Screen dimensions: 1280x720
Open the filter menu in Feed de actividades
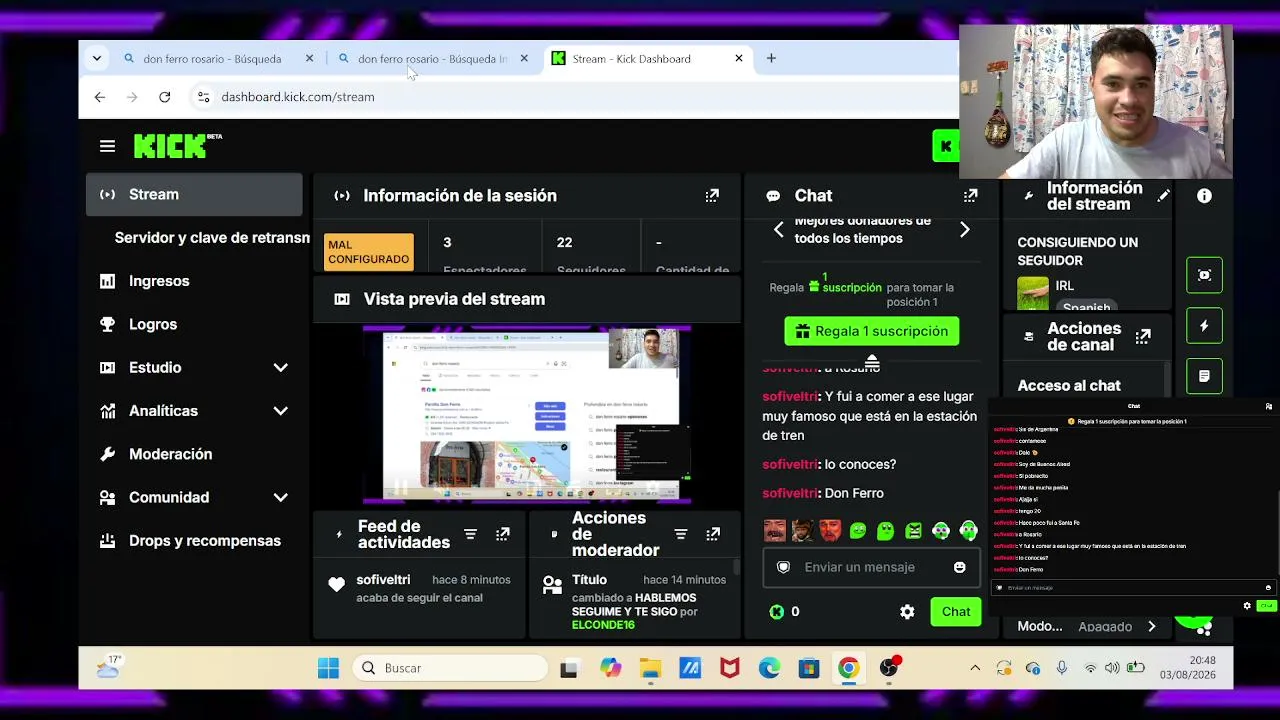click(470, 534)
